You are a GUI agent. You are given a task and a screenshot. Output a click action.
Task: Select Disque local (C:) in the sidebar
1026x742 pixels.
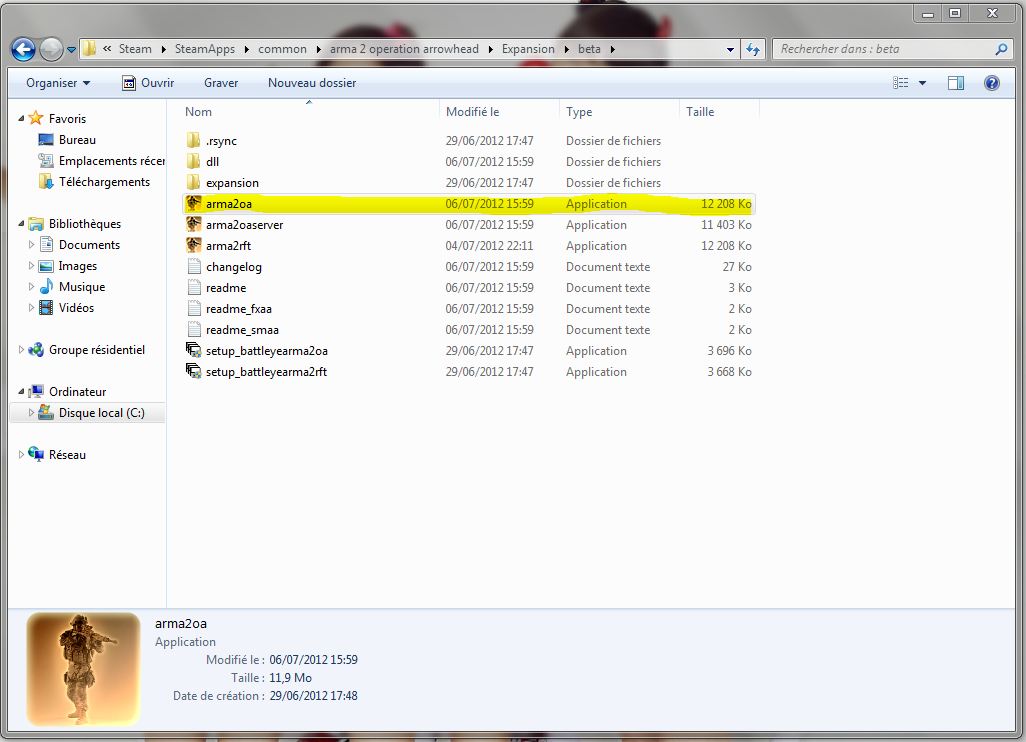pyautogui.click(x=101, y=413)
